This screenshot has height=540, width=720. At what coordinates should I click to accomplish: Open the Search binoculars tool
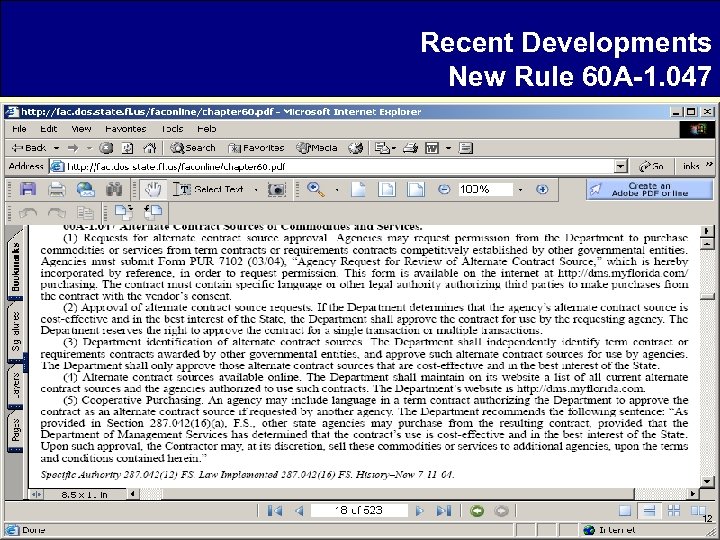114,189
